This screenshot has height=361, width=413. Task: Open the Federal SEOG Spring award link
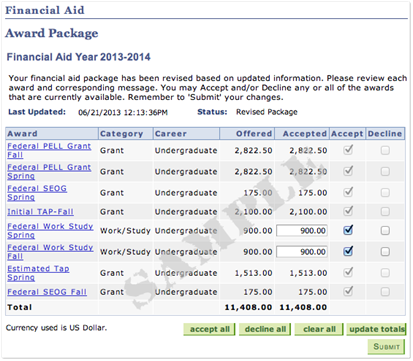point(37,193)
